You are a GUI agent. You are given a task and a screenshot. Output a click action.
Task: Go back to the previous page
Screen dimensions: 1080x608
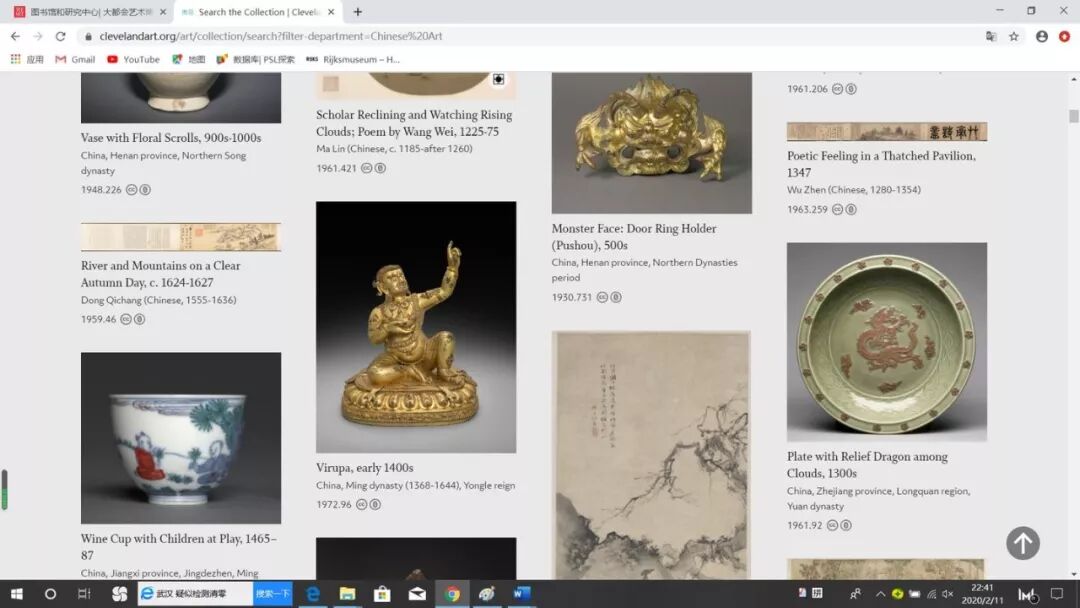(x=15, y=36)
